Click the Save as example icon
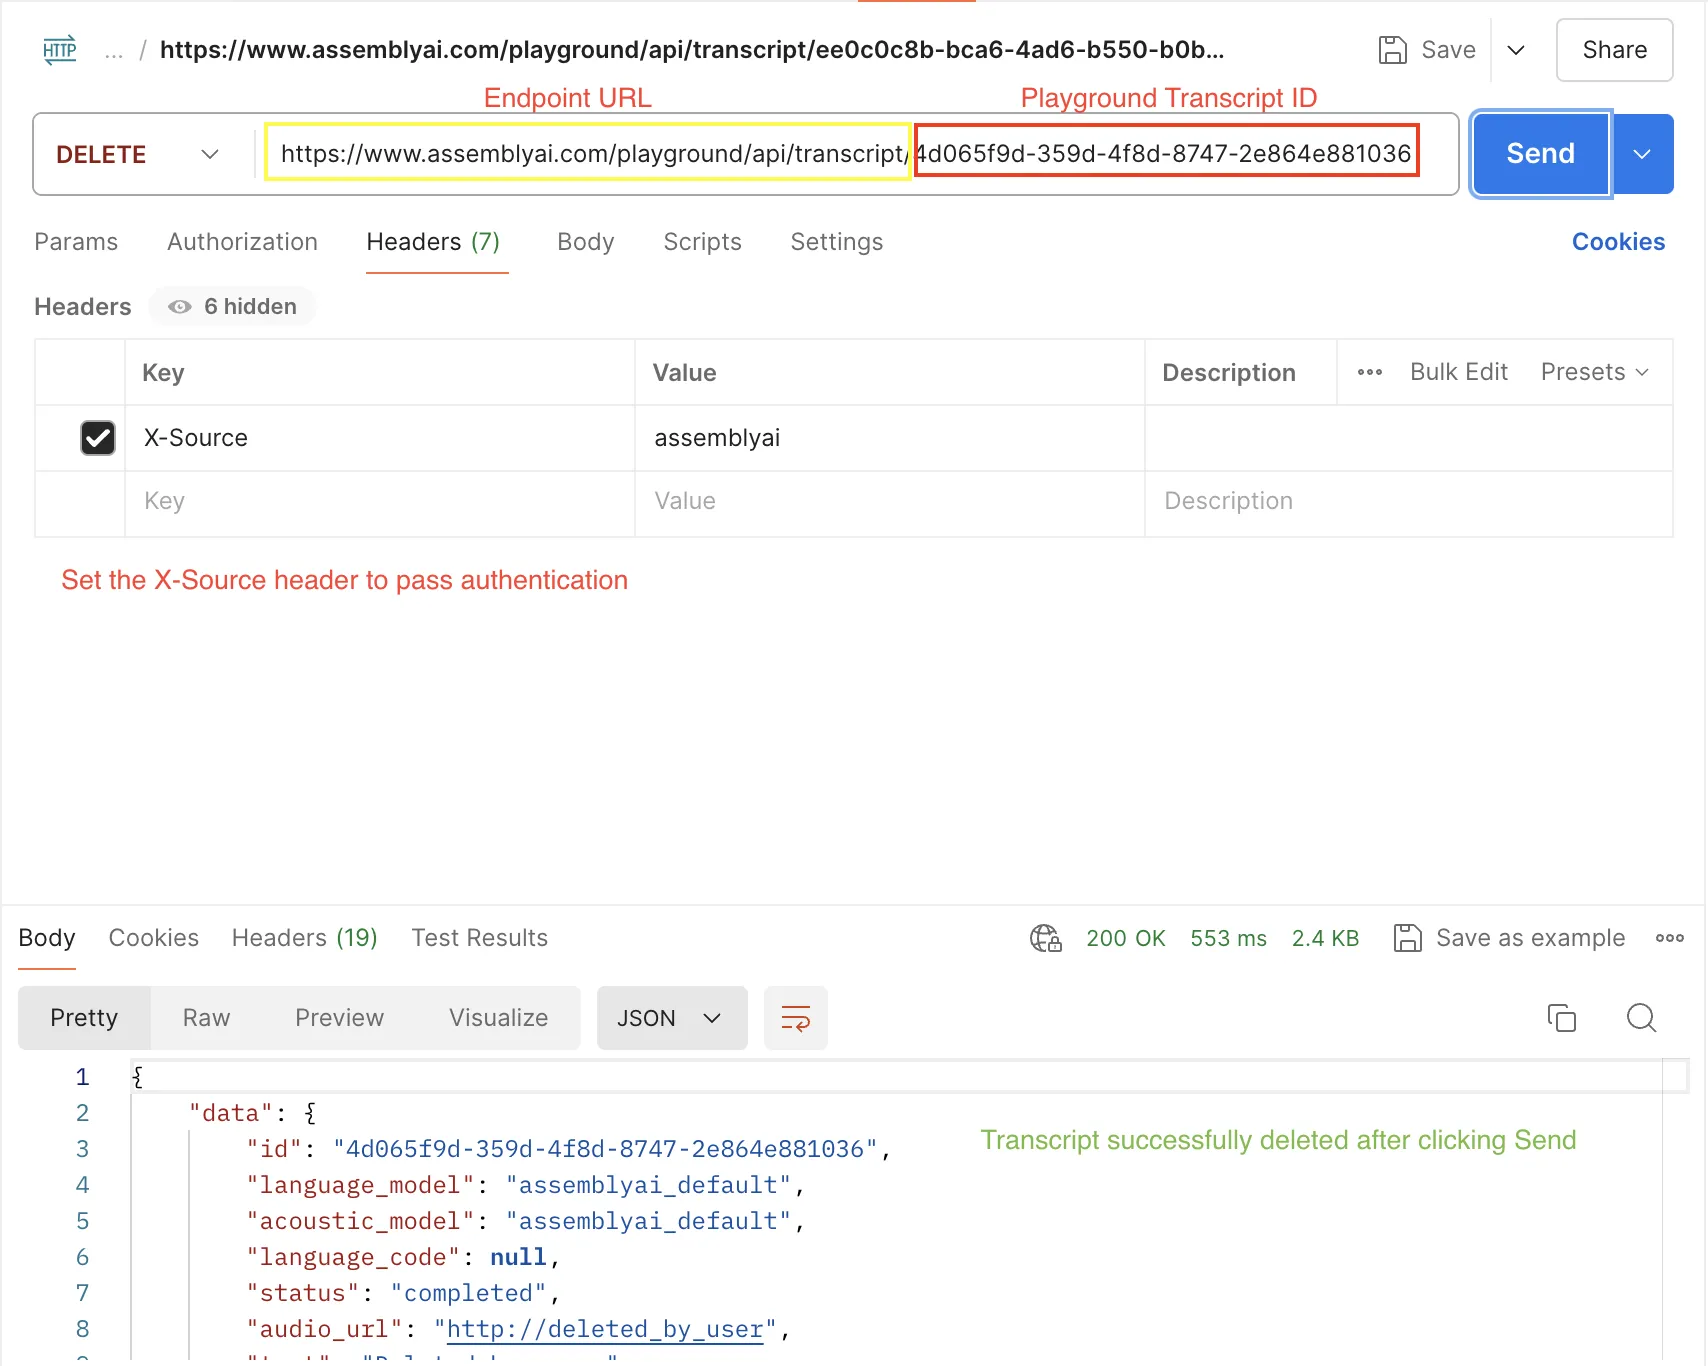Screen dimensions: 1708x1366 coord(1407,938)
